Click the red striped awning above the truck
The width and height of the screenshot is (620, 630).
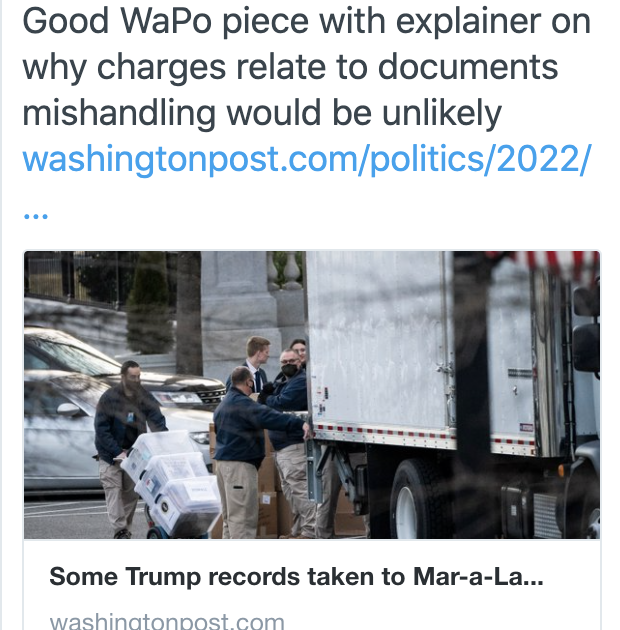click(x=550, y=263)
